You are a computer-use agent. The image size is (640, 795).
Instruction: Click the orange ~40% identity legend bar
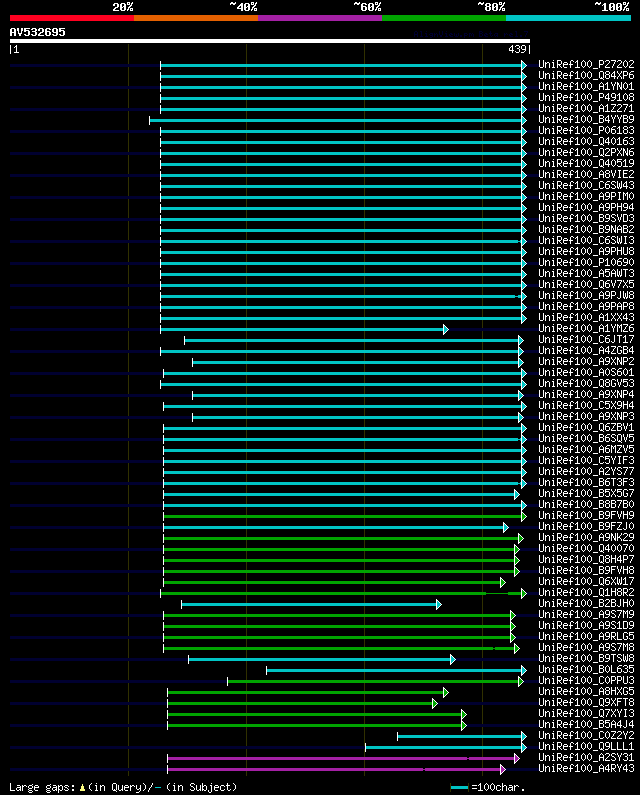[196, 18]
